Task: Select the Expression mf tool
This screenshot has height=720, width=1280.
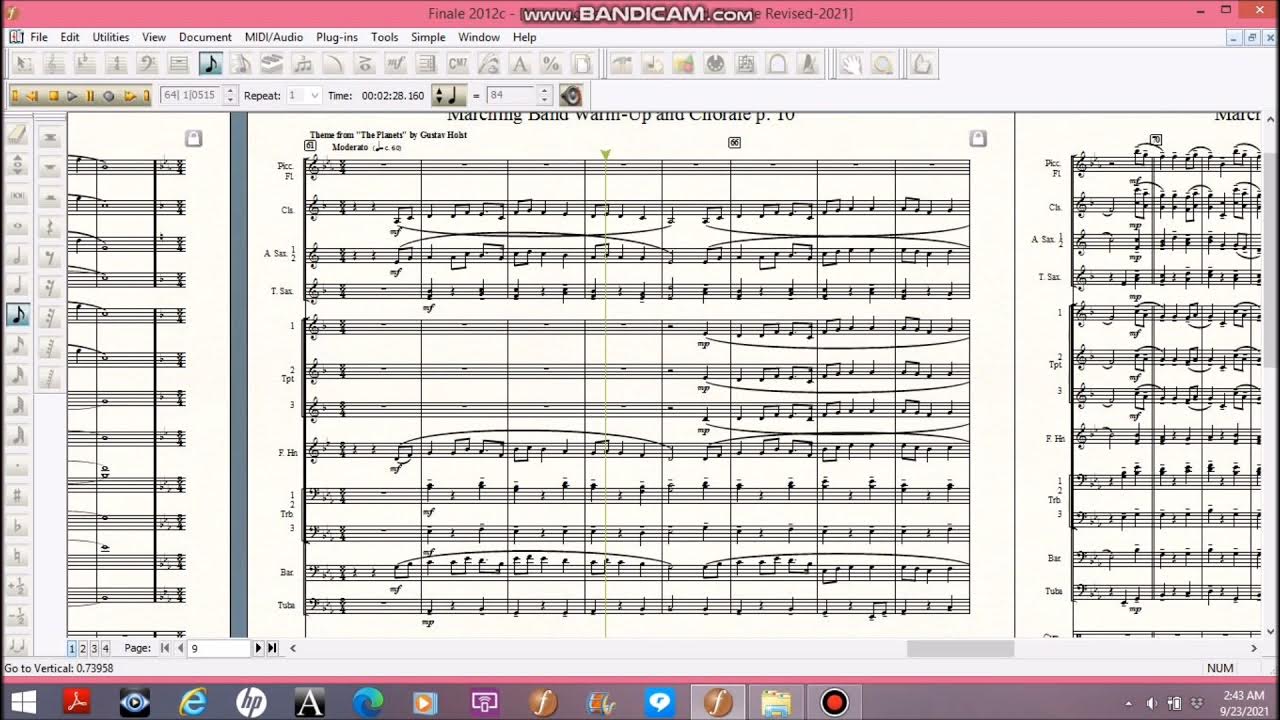Action: [395, 64]
